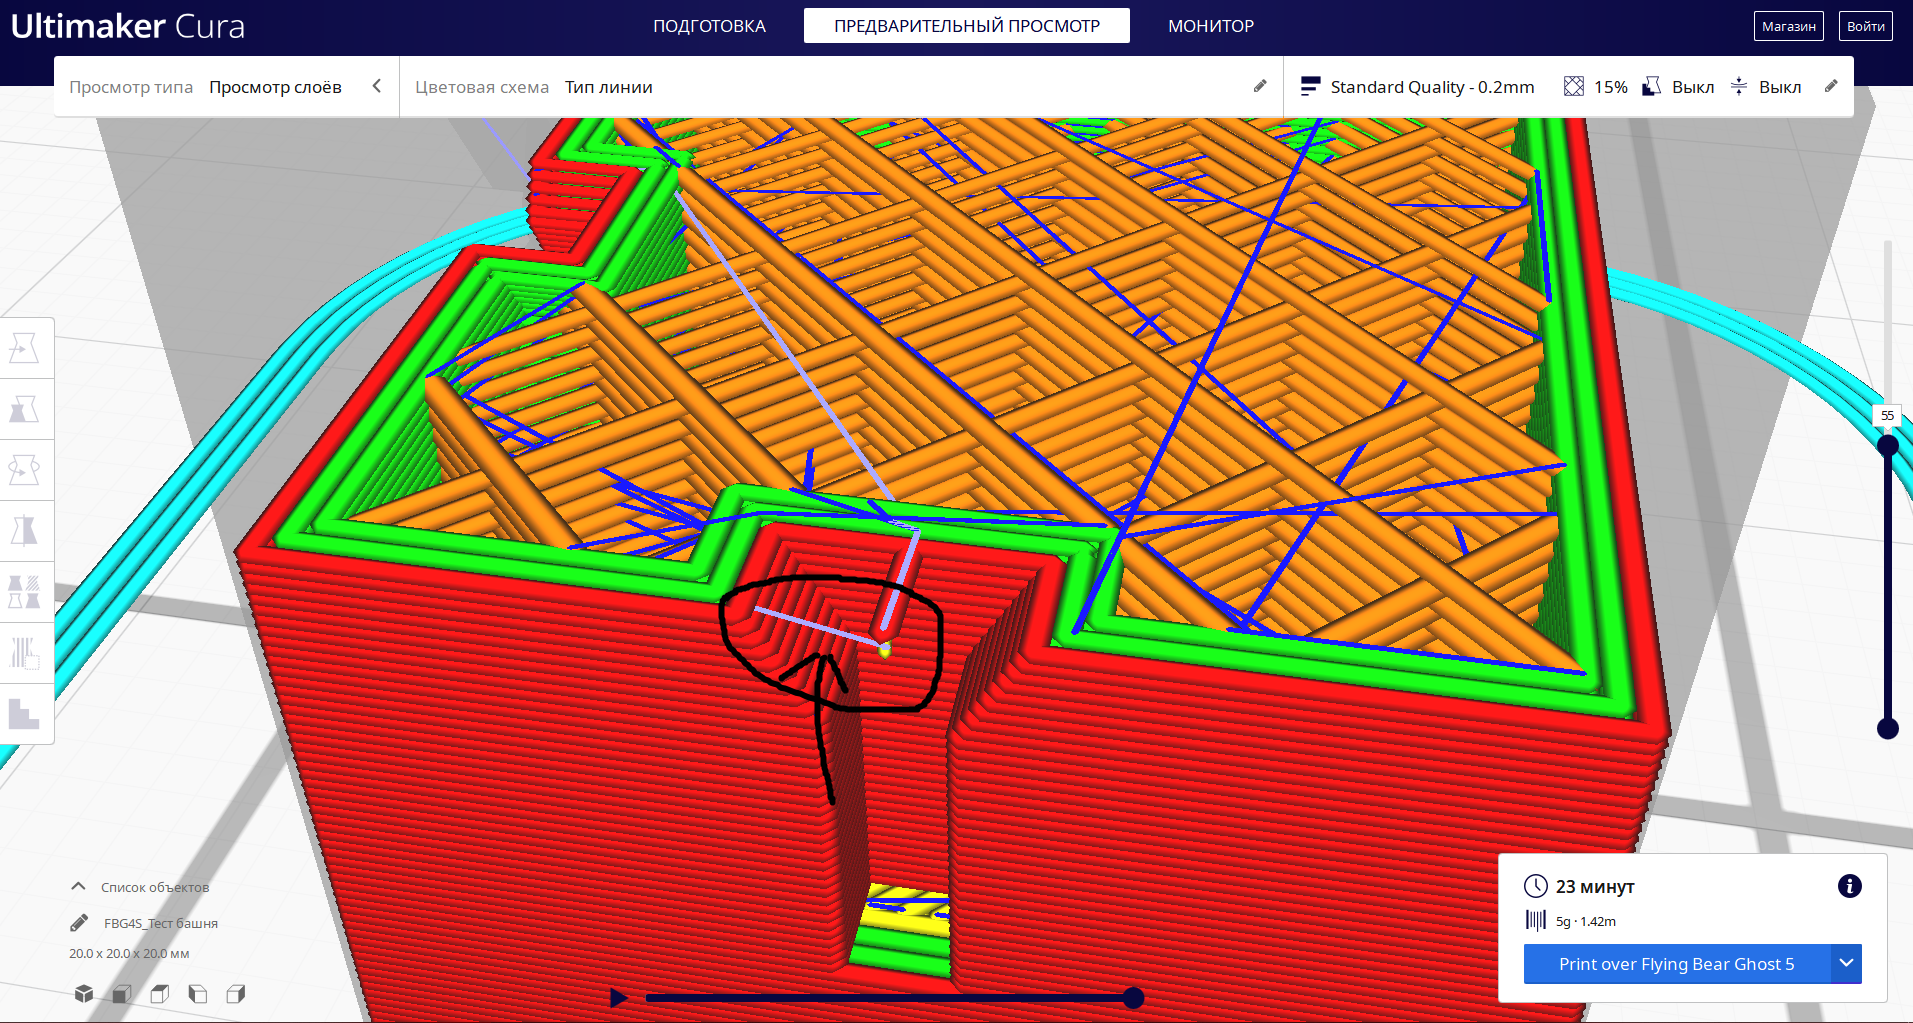Click the Войти sign-in button

1865,26
